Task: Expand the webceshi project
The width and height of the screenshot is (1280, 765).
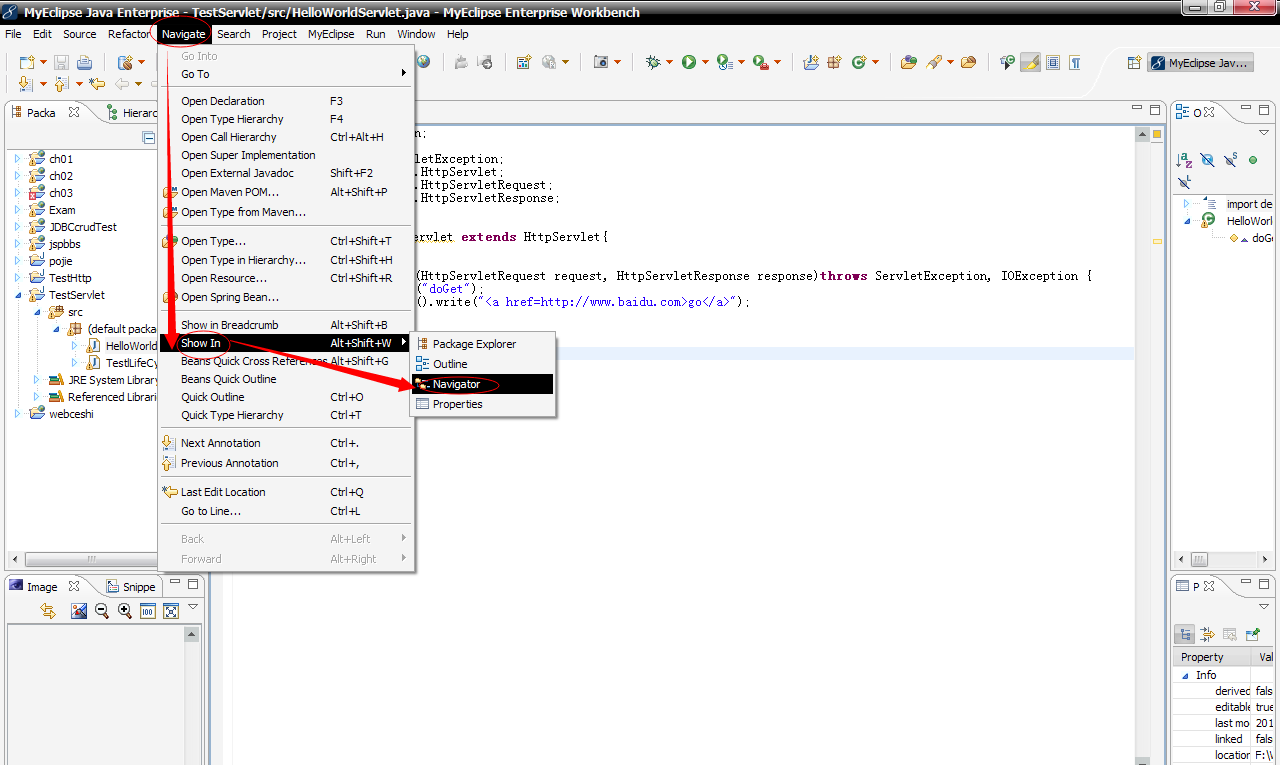Action: (17, 414)
